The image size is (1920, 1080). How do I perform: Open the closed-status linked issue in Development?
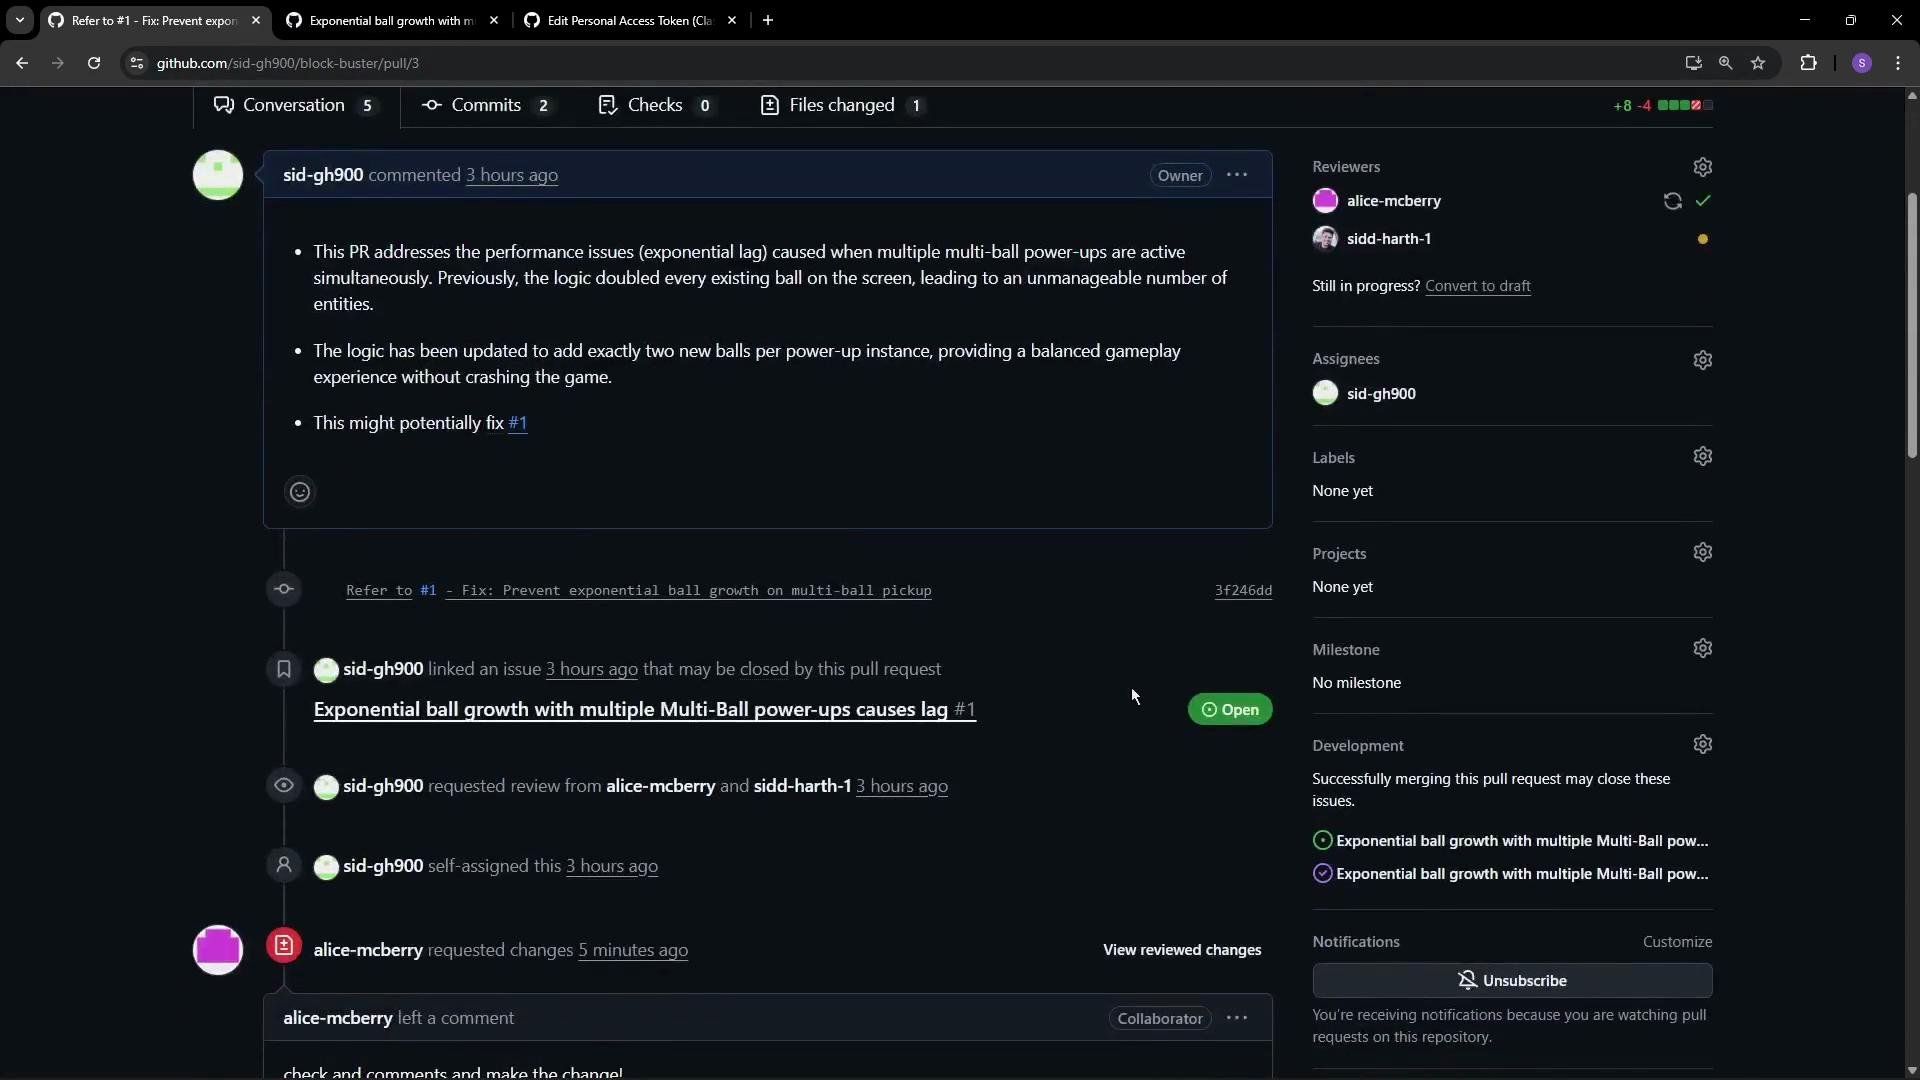(x=1511, y=874)
